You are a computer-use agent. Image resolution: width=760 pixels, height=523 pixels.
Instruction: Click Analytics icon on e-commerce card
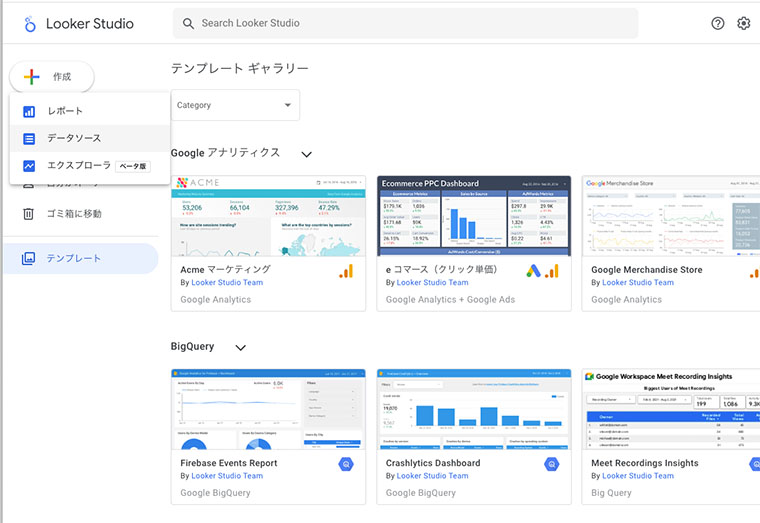point(552,271)
